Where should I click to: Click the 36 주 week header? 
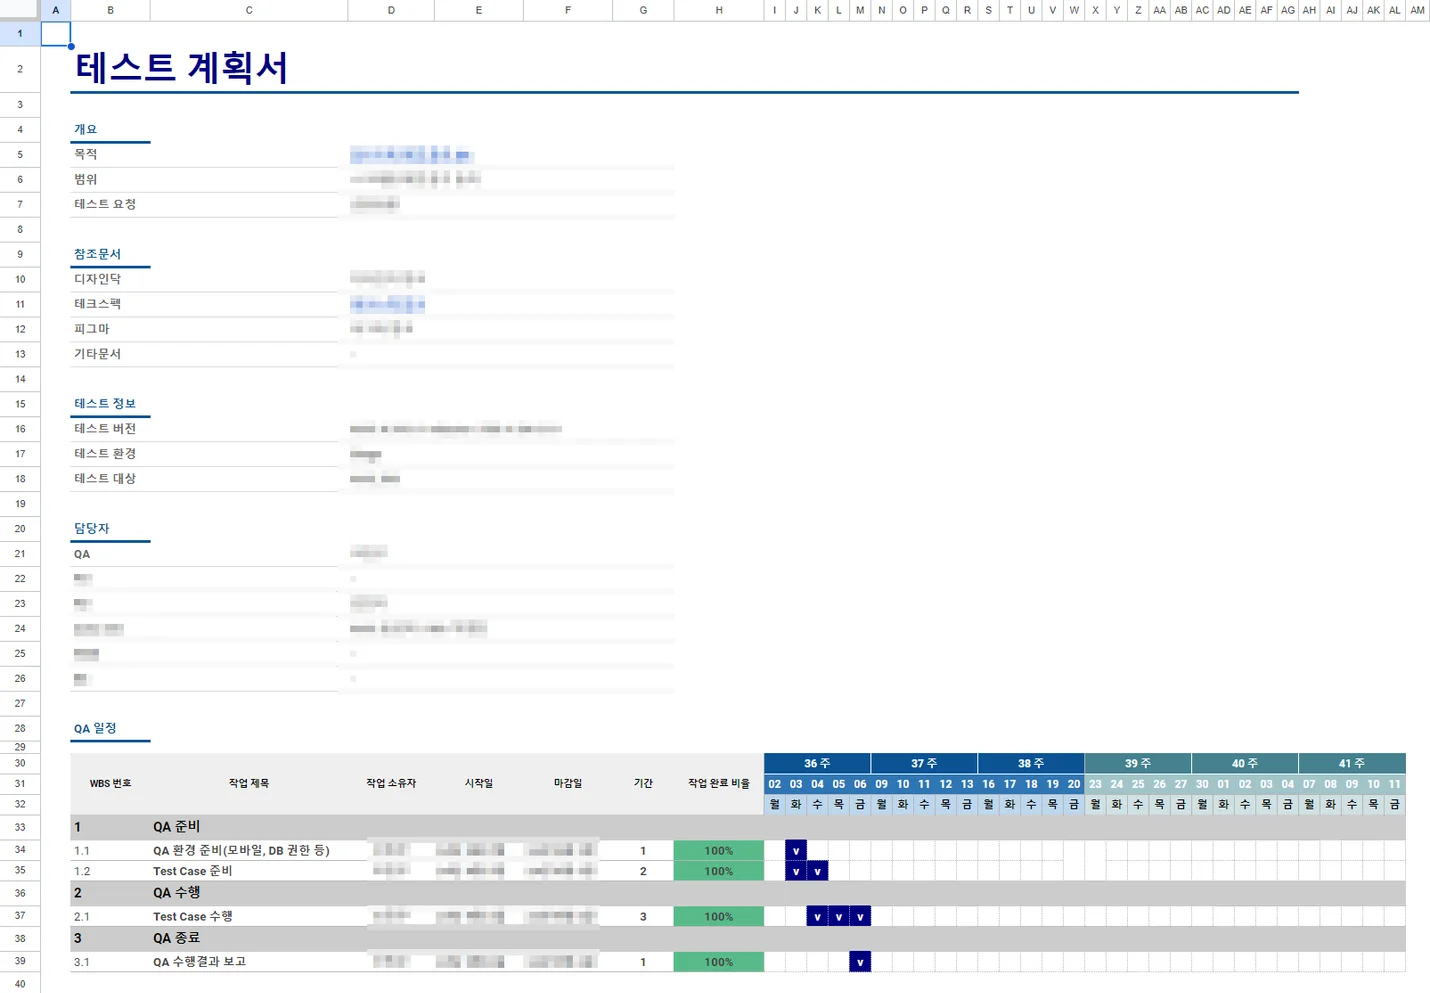click(x=817, y=763)
